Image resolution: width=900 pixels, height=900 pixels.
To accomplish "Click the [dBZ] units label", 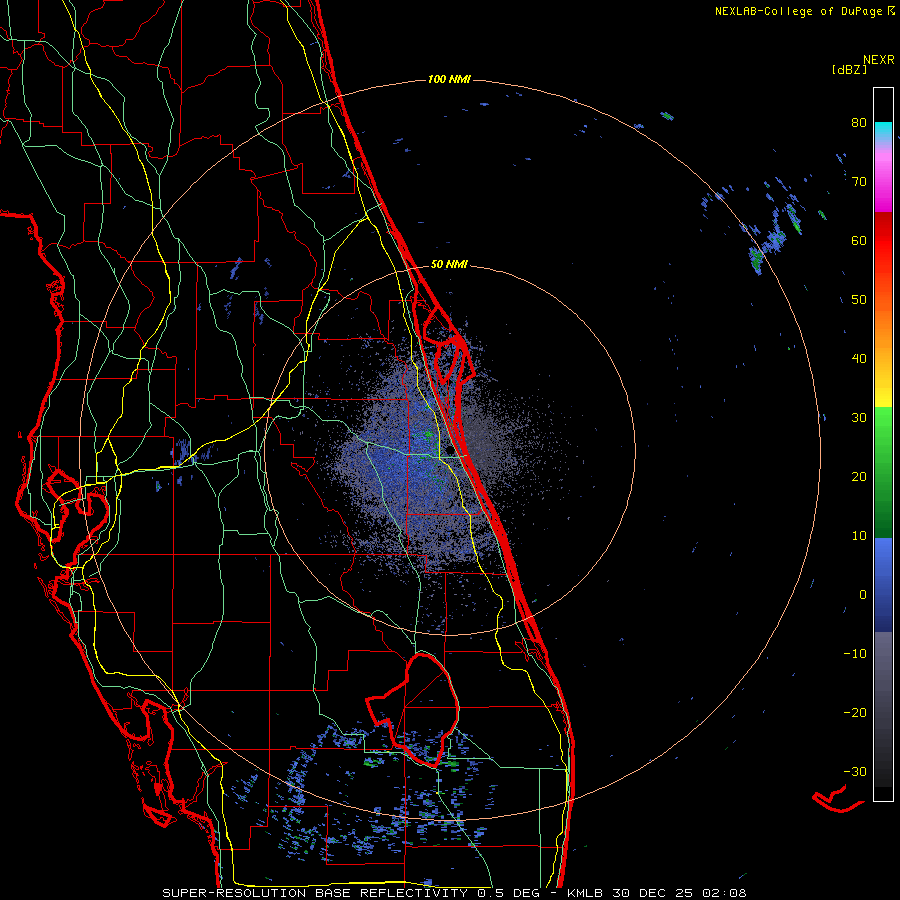I will (x=849, y=69).
